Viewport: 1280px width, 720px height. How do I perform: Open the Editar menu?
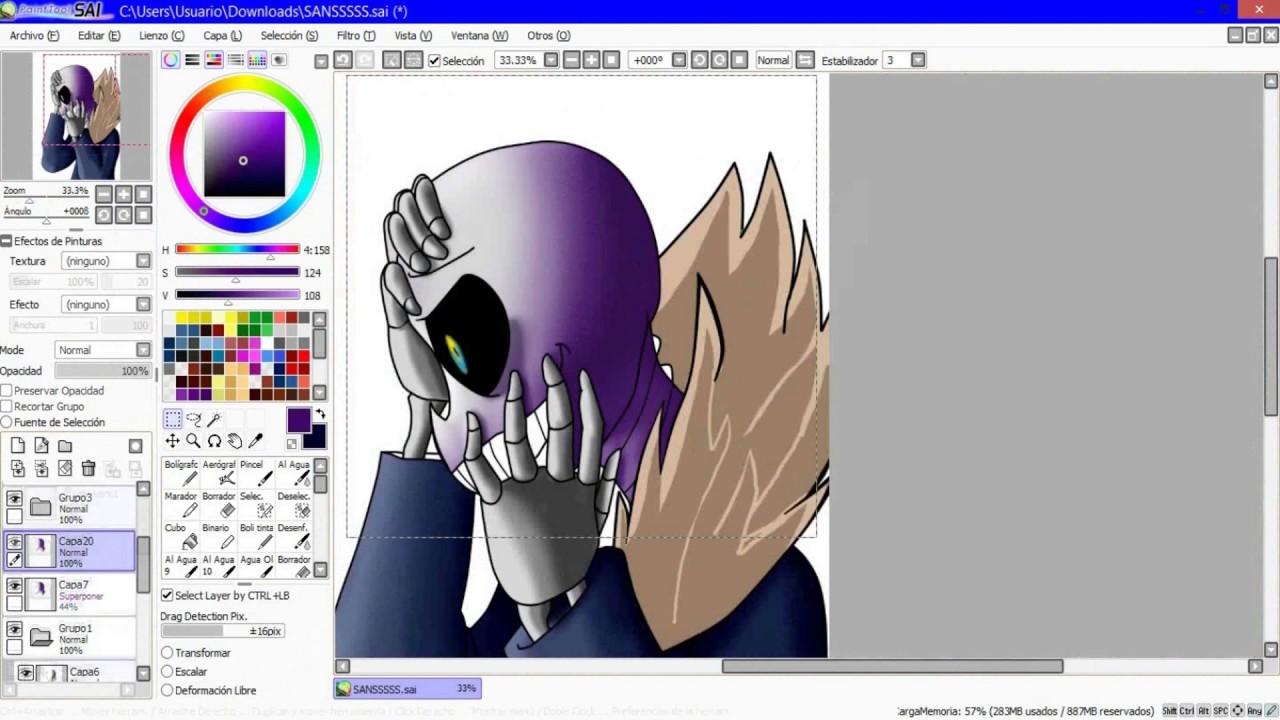pyautogui.click(x=99, y=35)
